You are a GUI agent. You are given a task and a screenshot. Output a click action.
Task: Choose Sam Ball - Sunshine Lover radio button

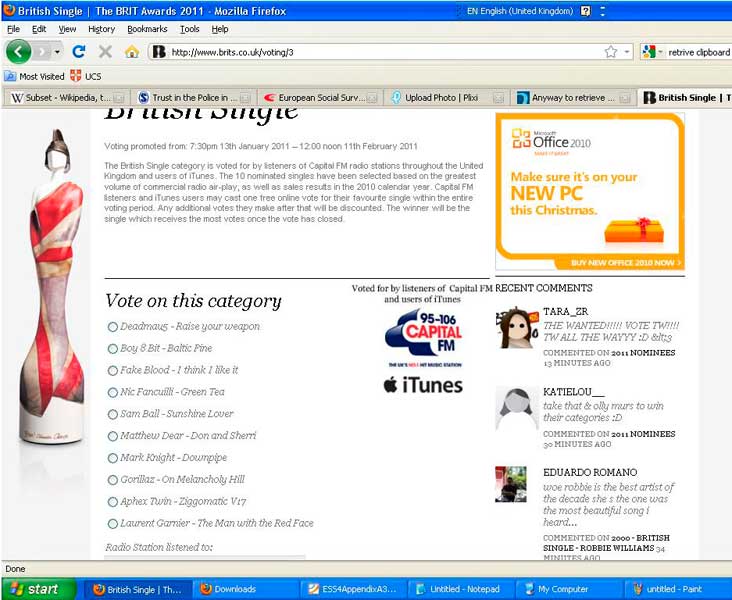point(113,413)
